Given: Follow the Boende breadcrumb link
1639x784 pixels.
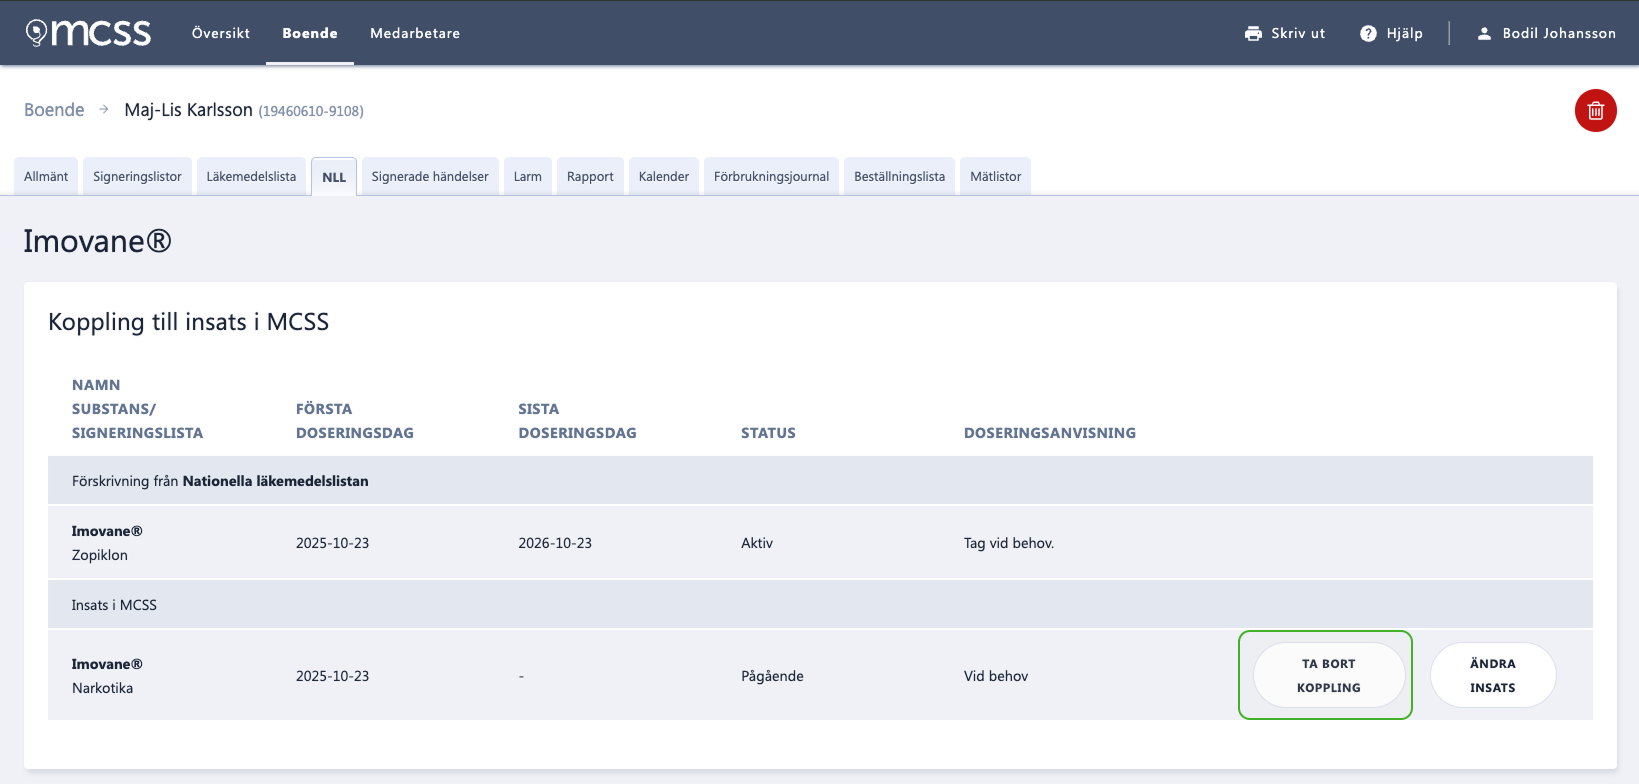Looking at the screenshot, I should coord(54,109).
